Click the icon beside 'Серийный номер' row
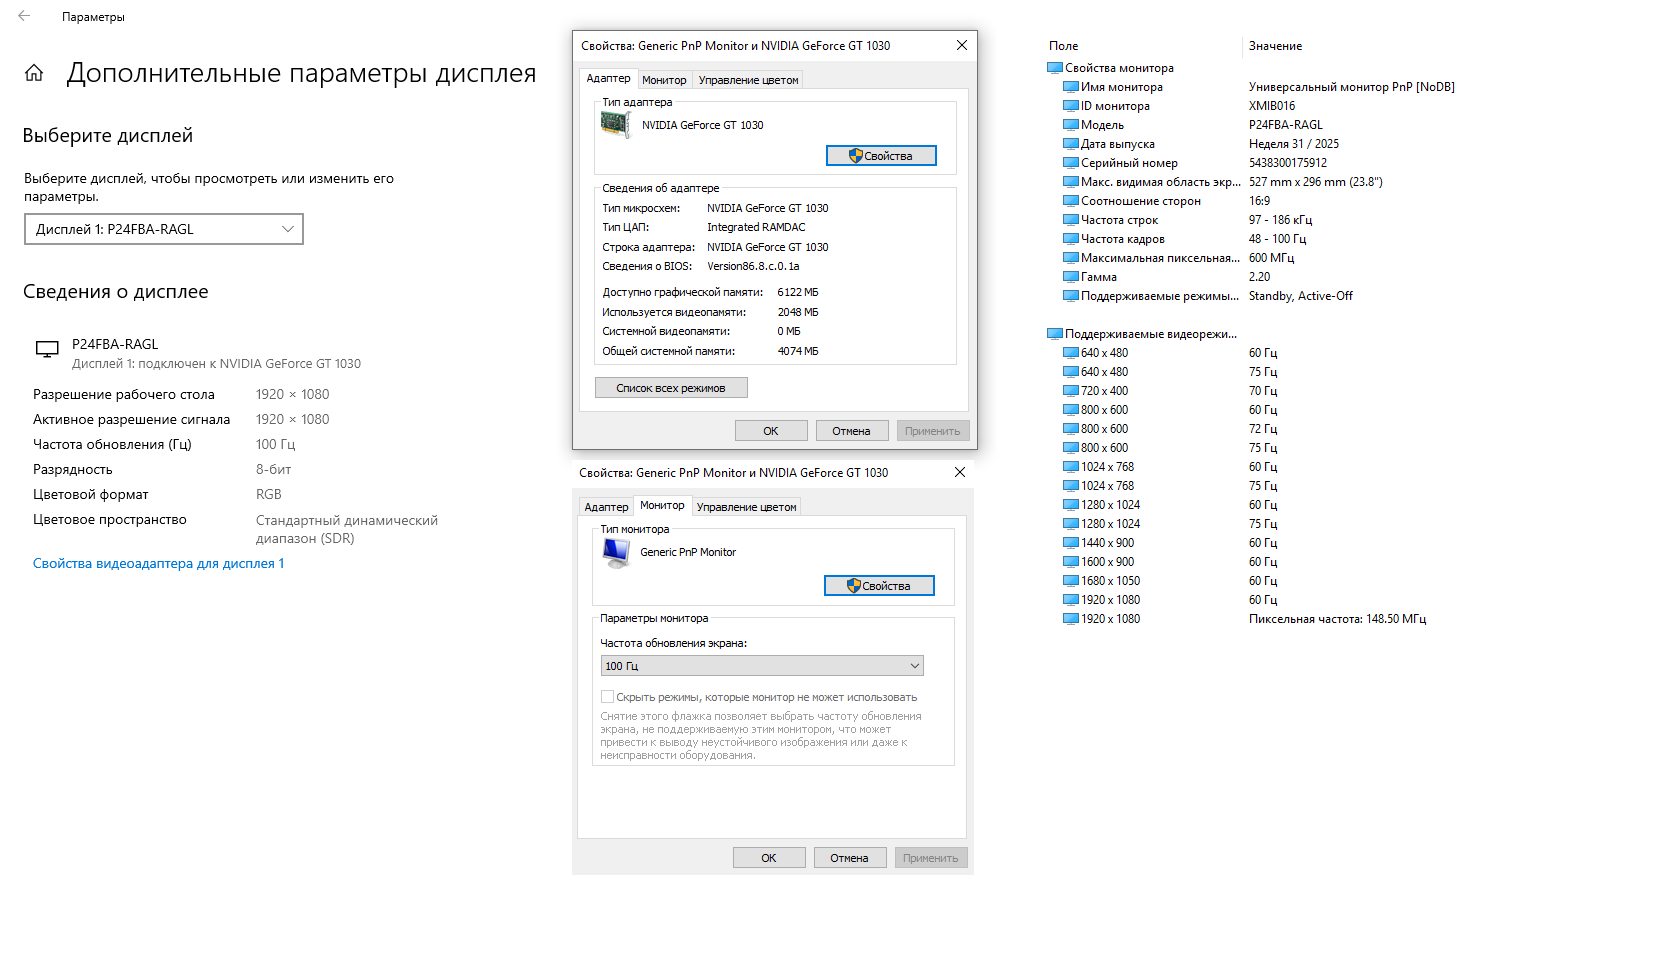1664x968 pixels. click(1070, 163)
